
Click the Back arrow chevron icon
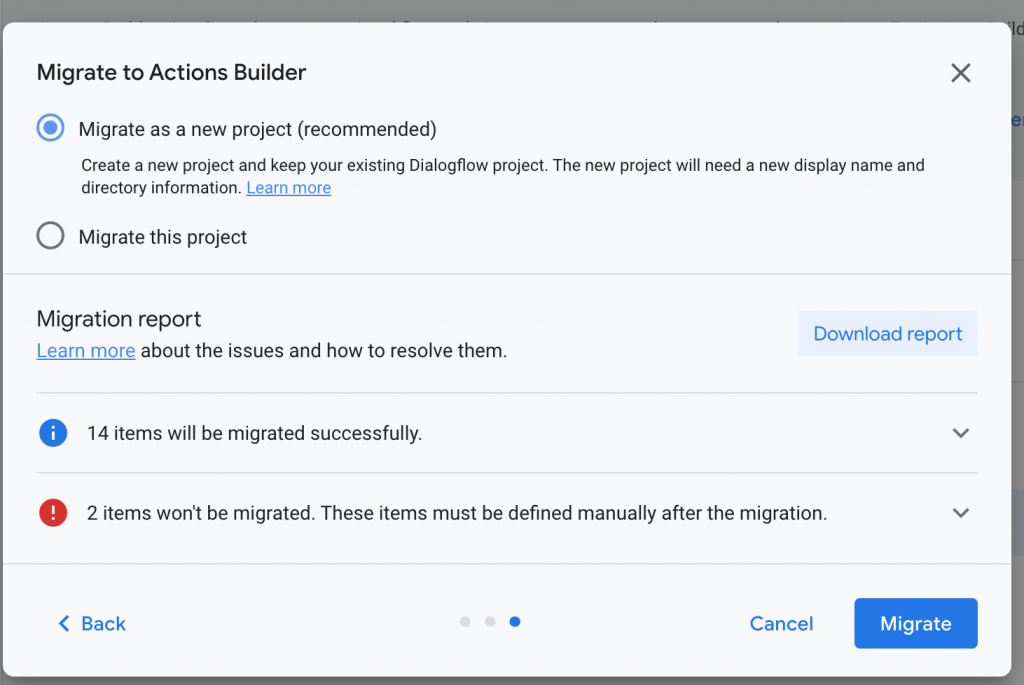[x=64, y=624]
